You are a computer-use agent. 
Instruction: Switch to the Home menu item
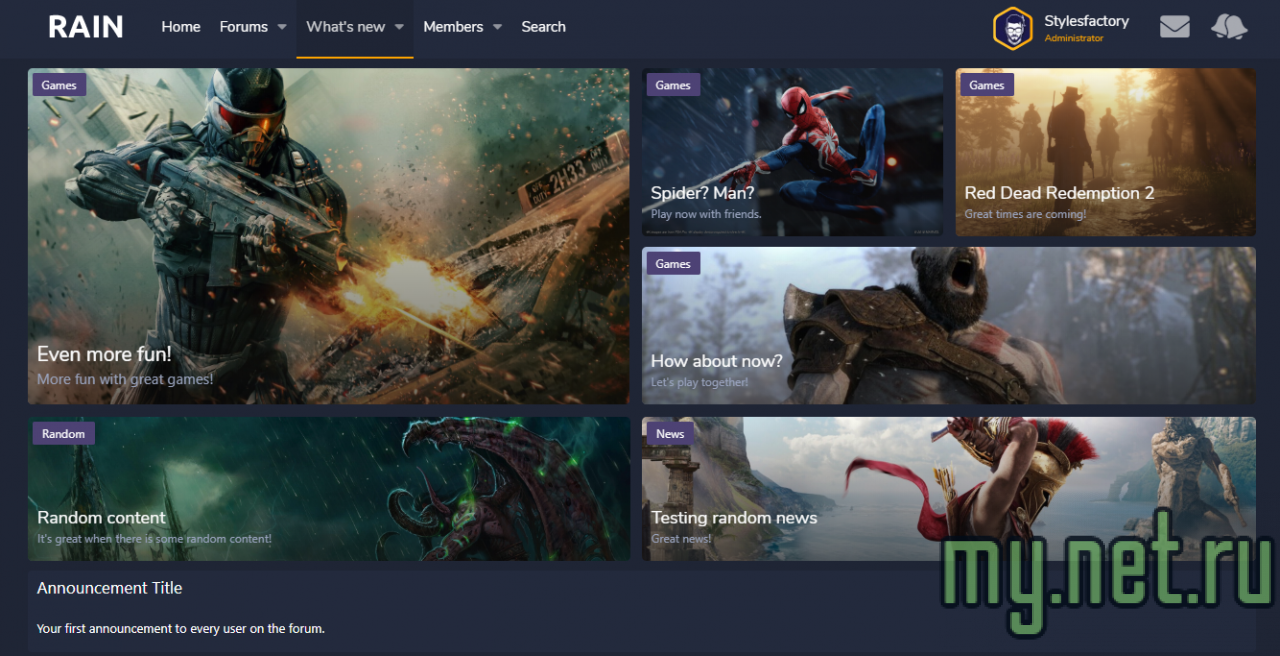click(x=180, y=27)
